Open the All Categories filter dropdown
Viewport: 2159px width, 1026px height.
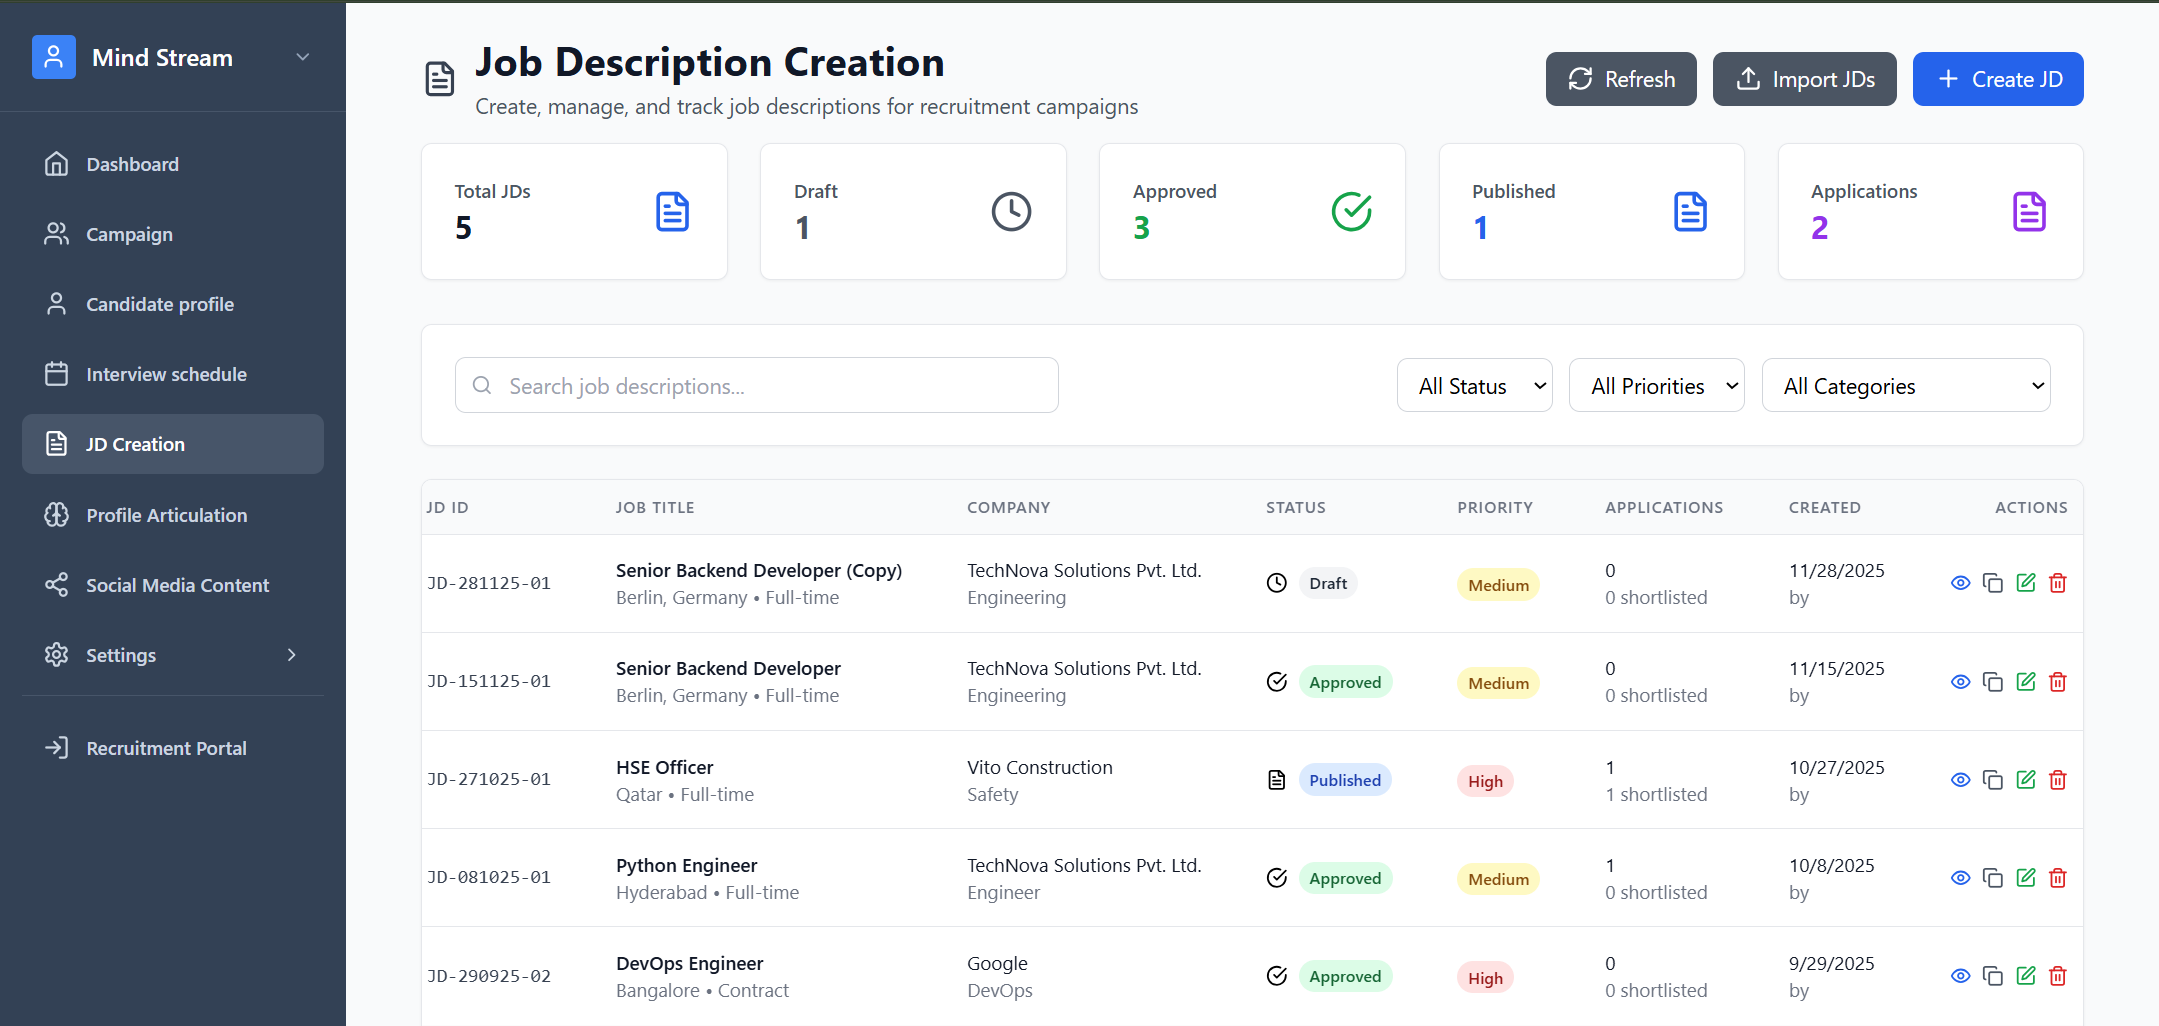coord(1906,386)
